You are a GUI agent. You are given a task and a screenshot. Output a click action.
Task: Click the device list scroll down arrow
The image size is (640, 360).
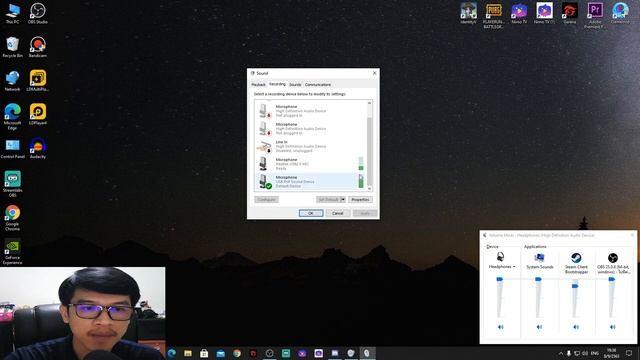[x=369, y=188]
